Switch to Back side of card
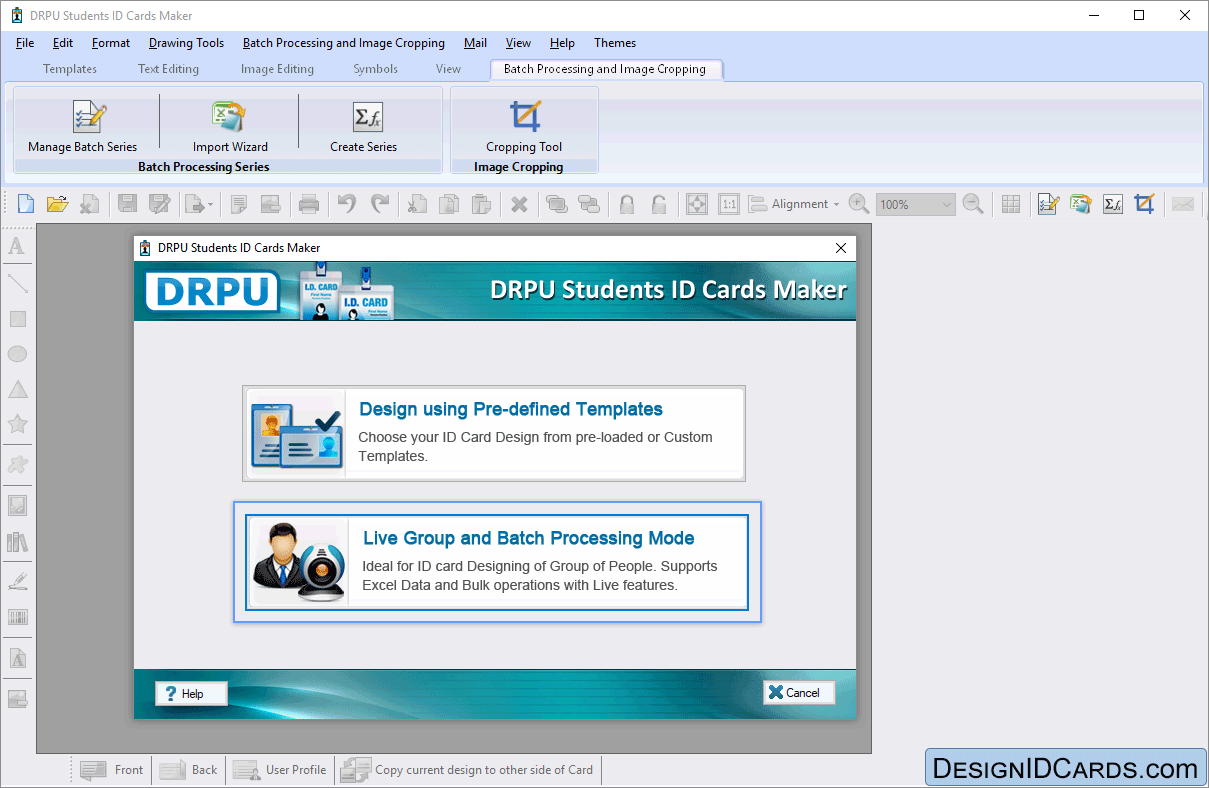 (189, 770)
